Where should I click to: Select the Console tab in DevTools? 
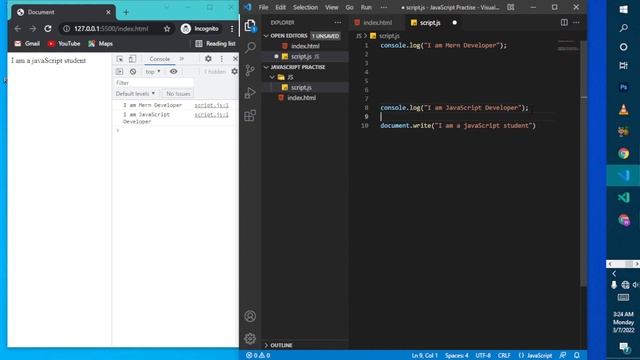coord(160,59)
